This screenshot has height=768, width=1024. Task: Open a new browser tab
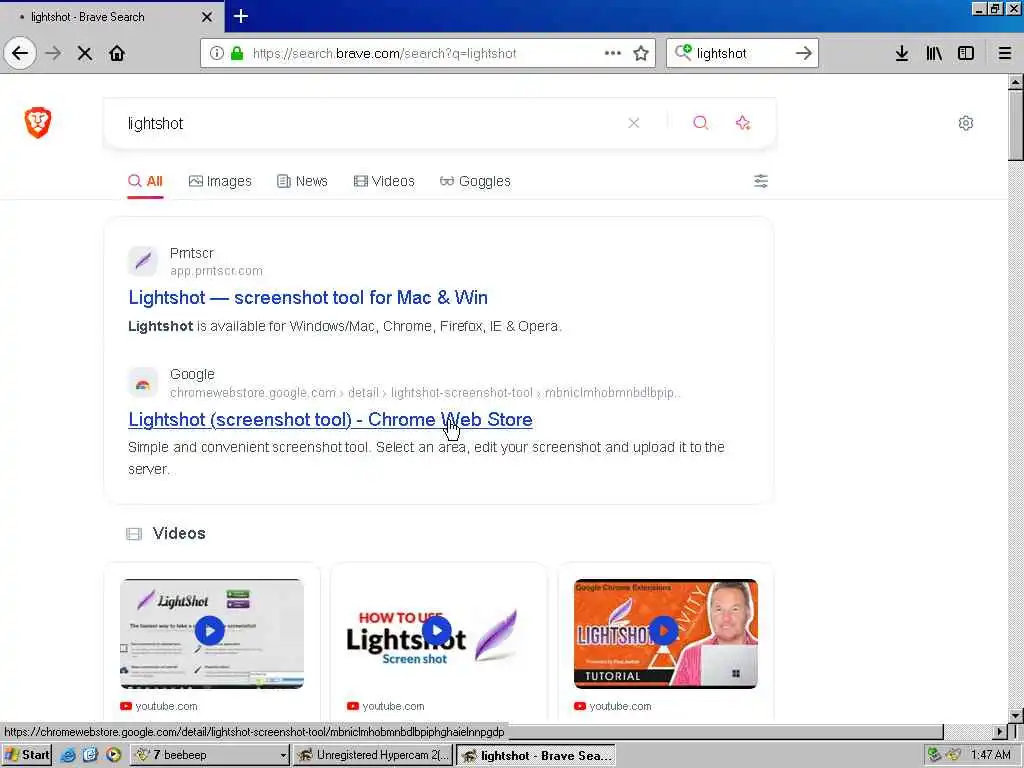click(x=240, y=16)
